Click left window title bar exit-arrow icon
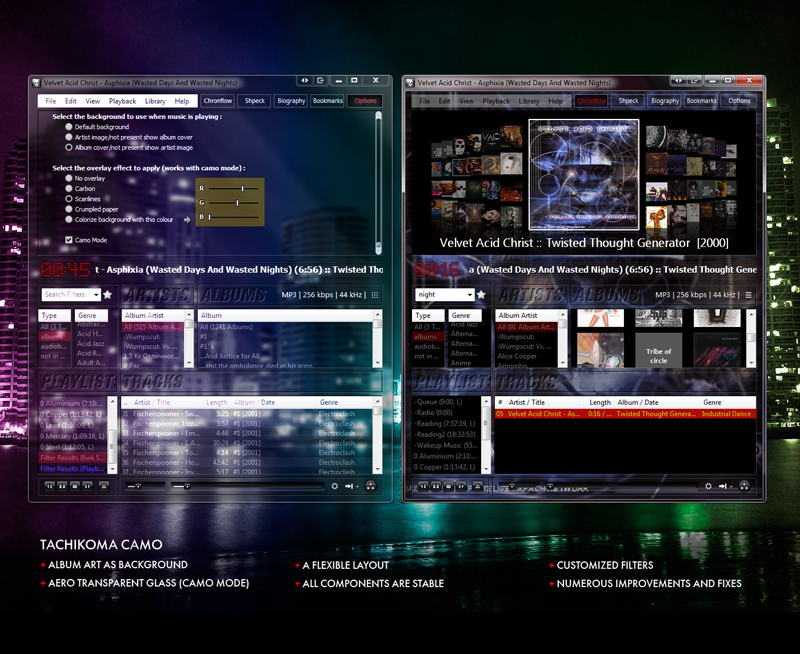This screenshot has width=800, height=654. click(x=320, y=81)
